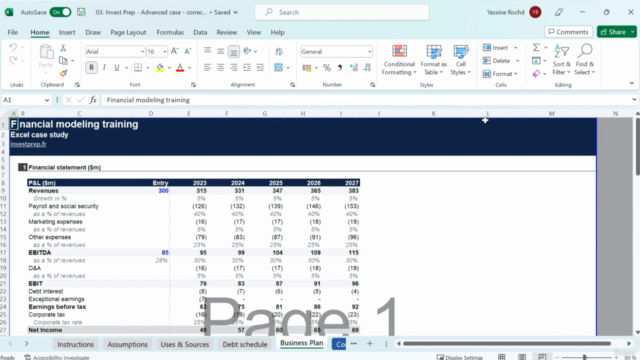Open Format as Table gallery
The height and width of the screenshot is (360, 640).
433,60
